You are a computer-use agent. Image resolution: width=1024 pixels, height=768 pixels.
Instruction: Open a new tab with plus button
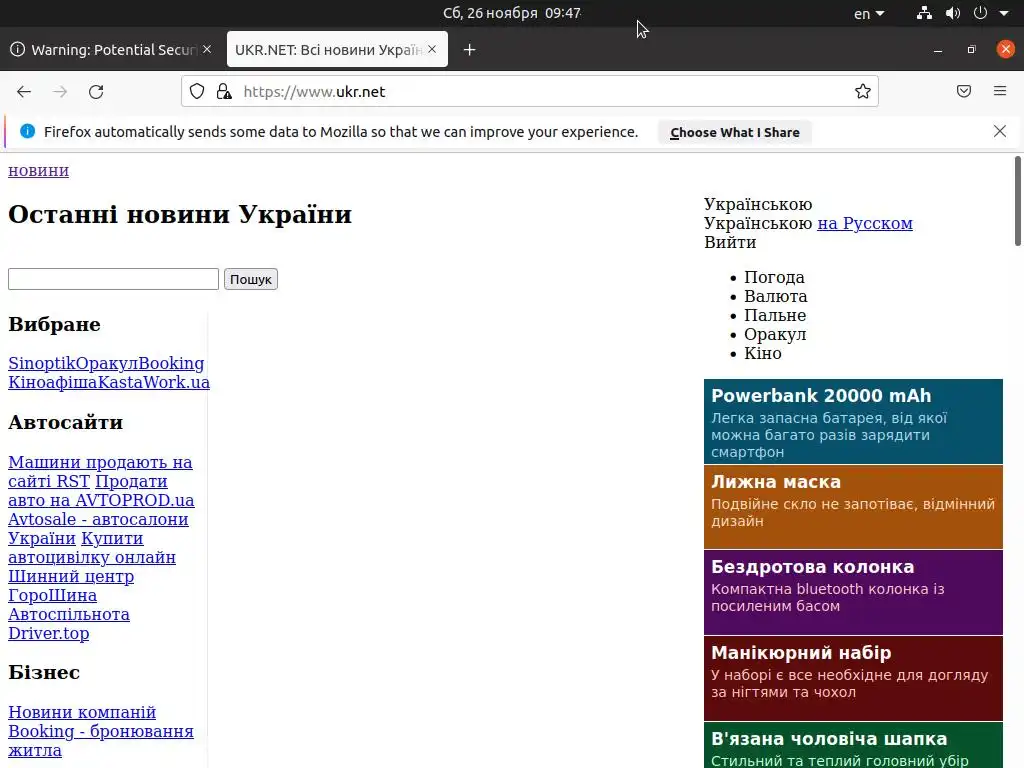(470, 50)
